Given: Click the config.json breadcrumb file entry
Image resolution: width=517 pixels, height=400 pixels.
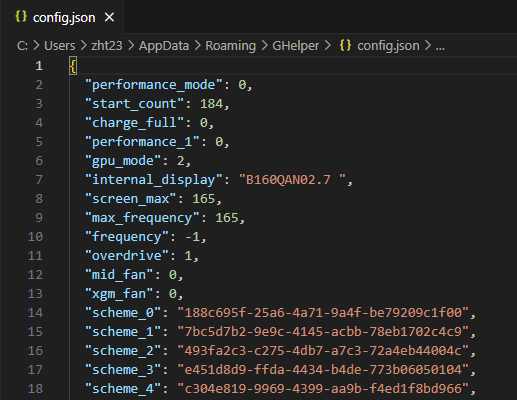Looking at the screenshot, I should click(388, 46).
